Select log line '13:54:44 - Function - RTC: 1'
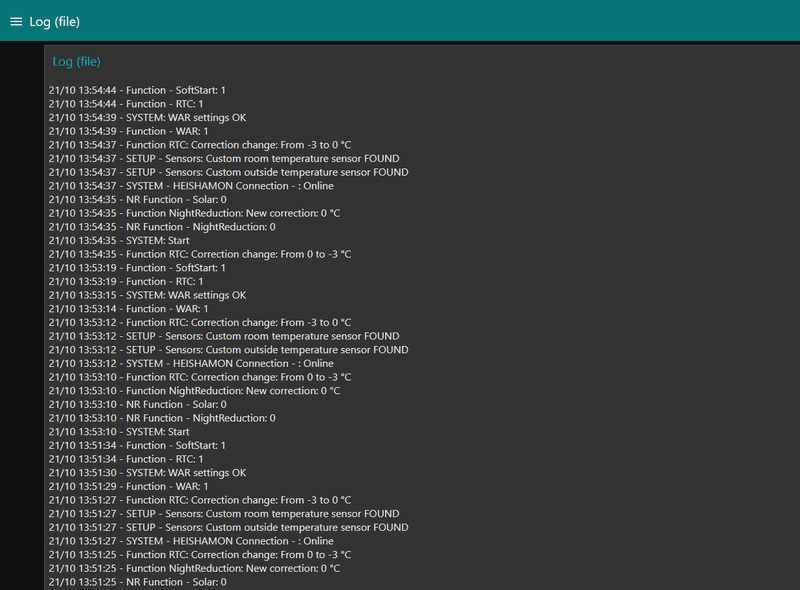Viewport: 800px width, 590px height. click(126, 104)
